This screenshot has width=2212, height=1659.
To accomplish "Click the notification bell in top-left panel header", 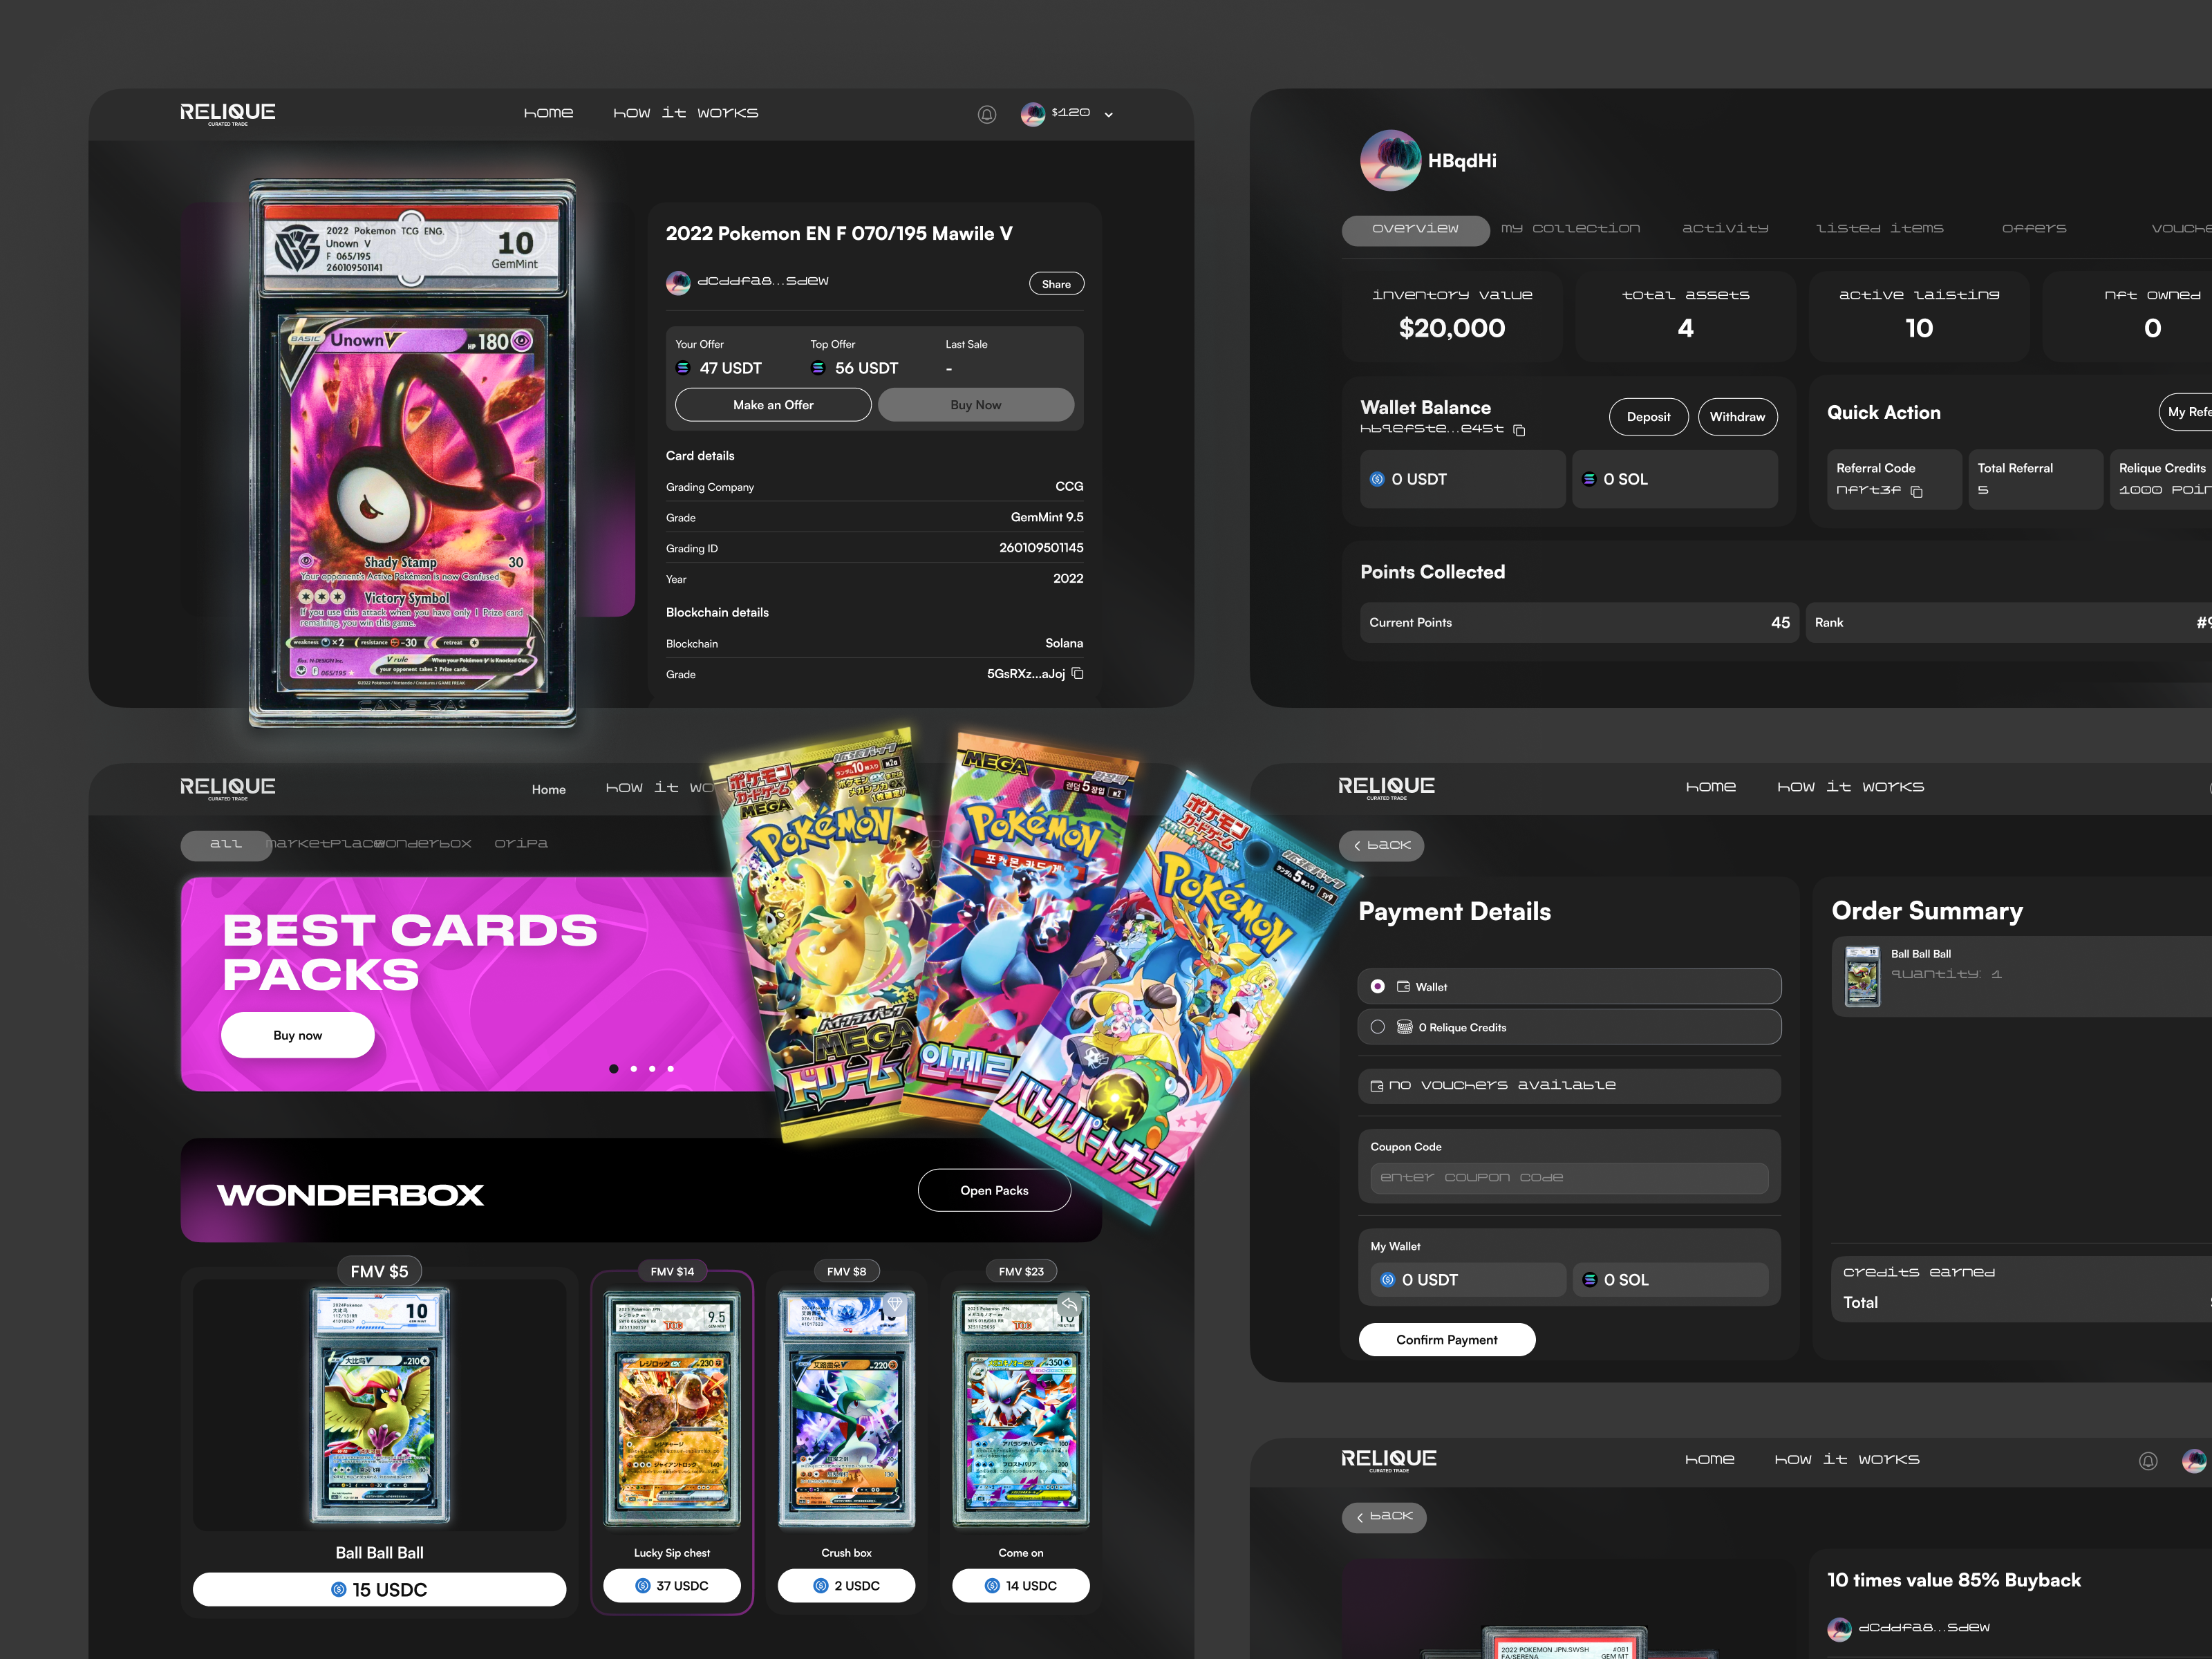I will point(986,114).
